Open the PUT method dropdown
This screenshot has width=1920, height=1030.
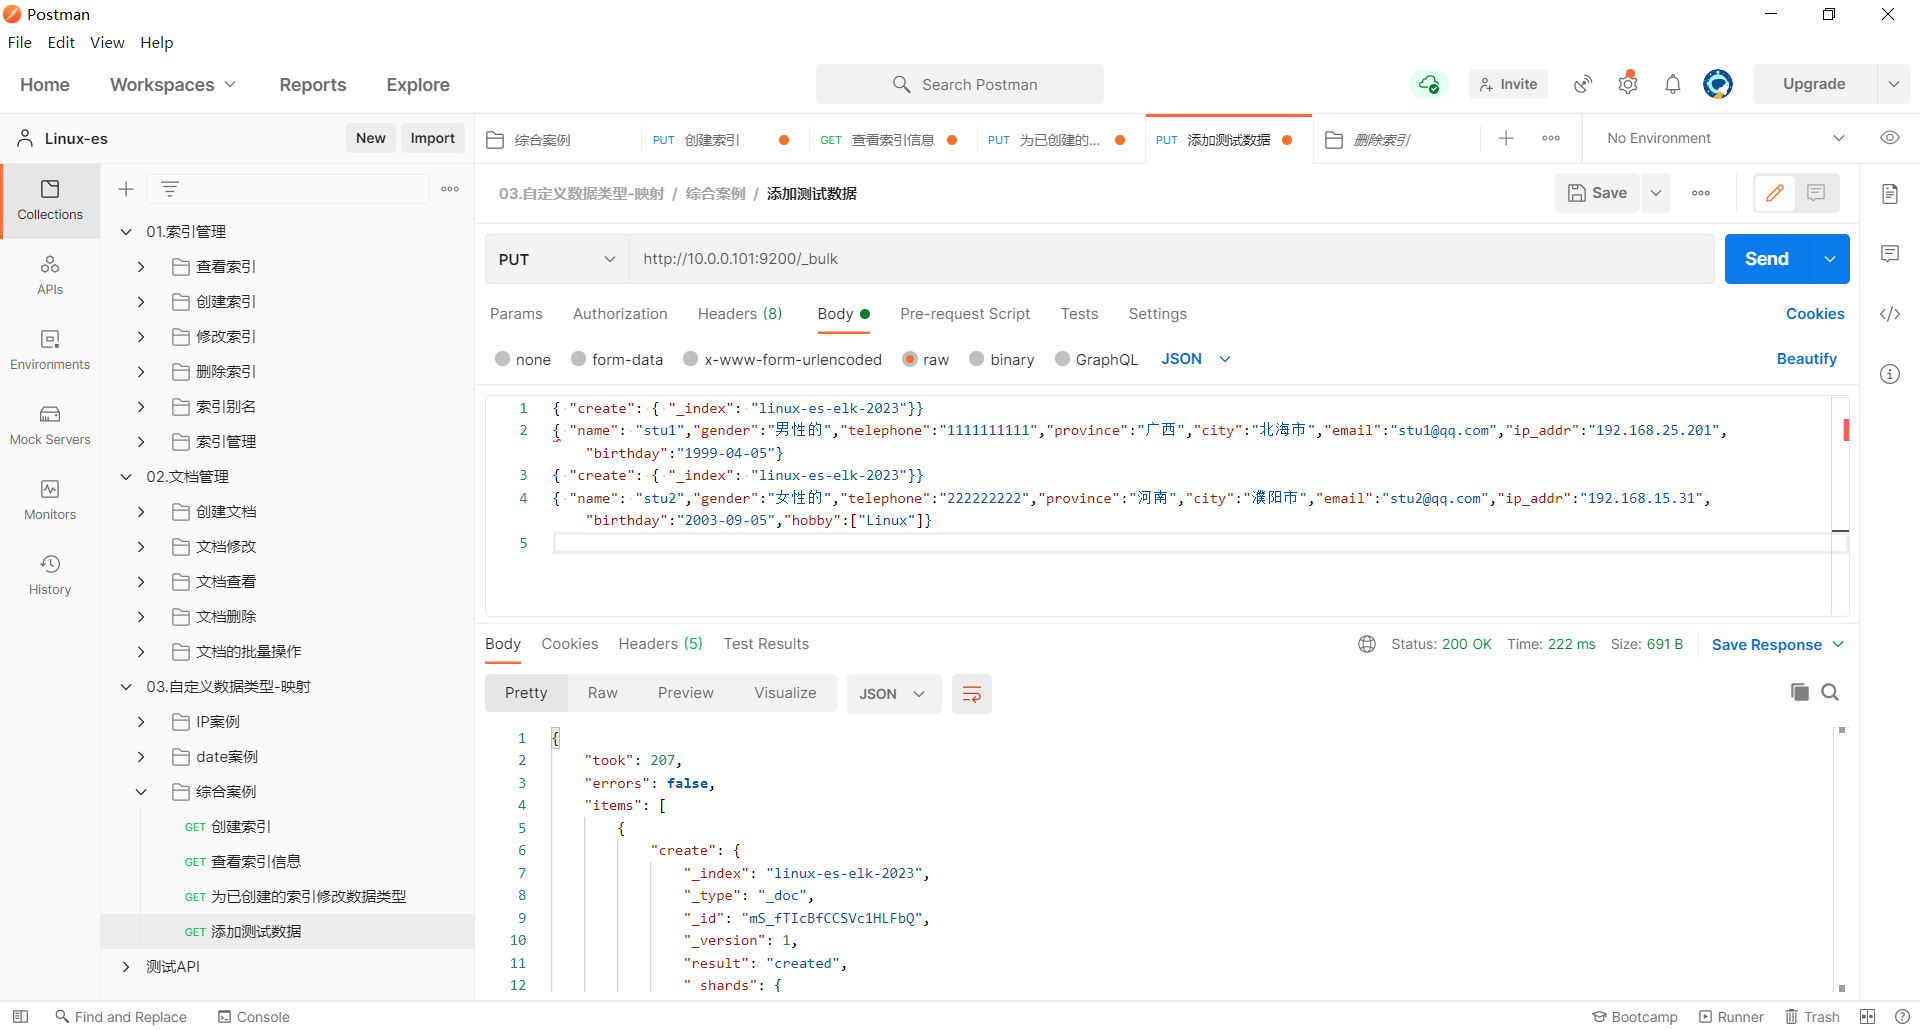(556, 259)
